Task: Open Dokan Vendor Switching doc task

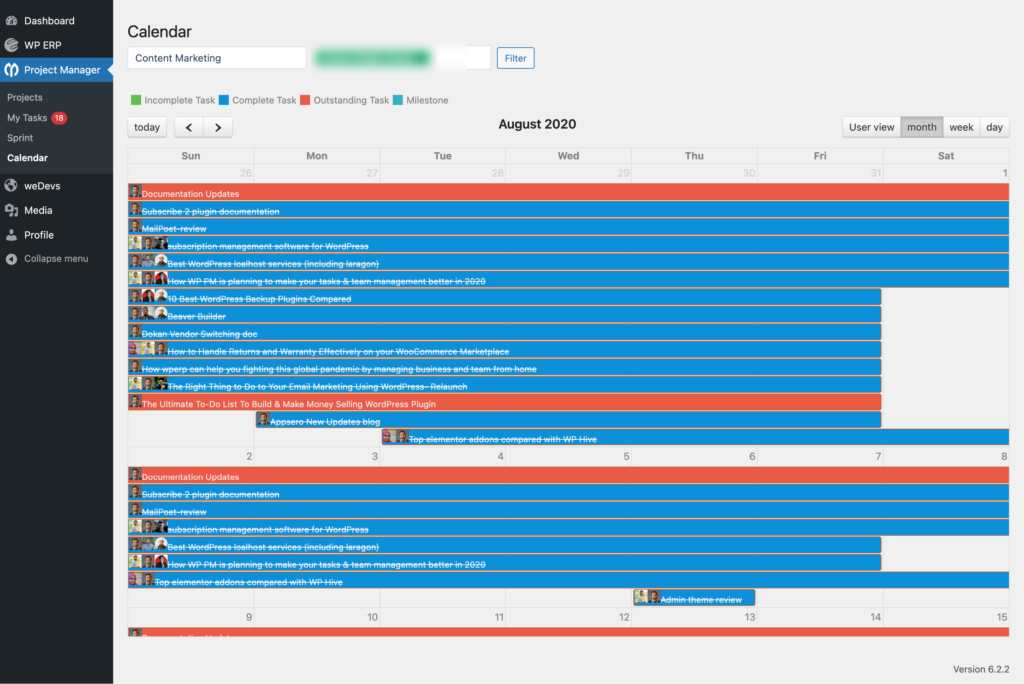Action: [x=505, y=333]
